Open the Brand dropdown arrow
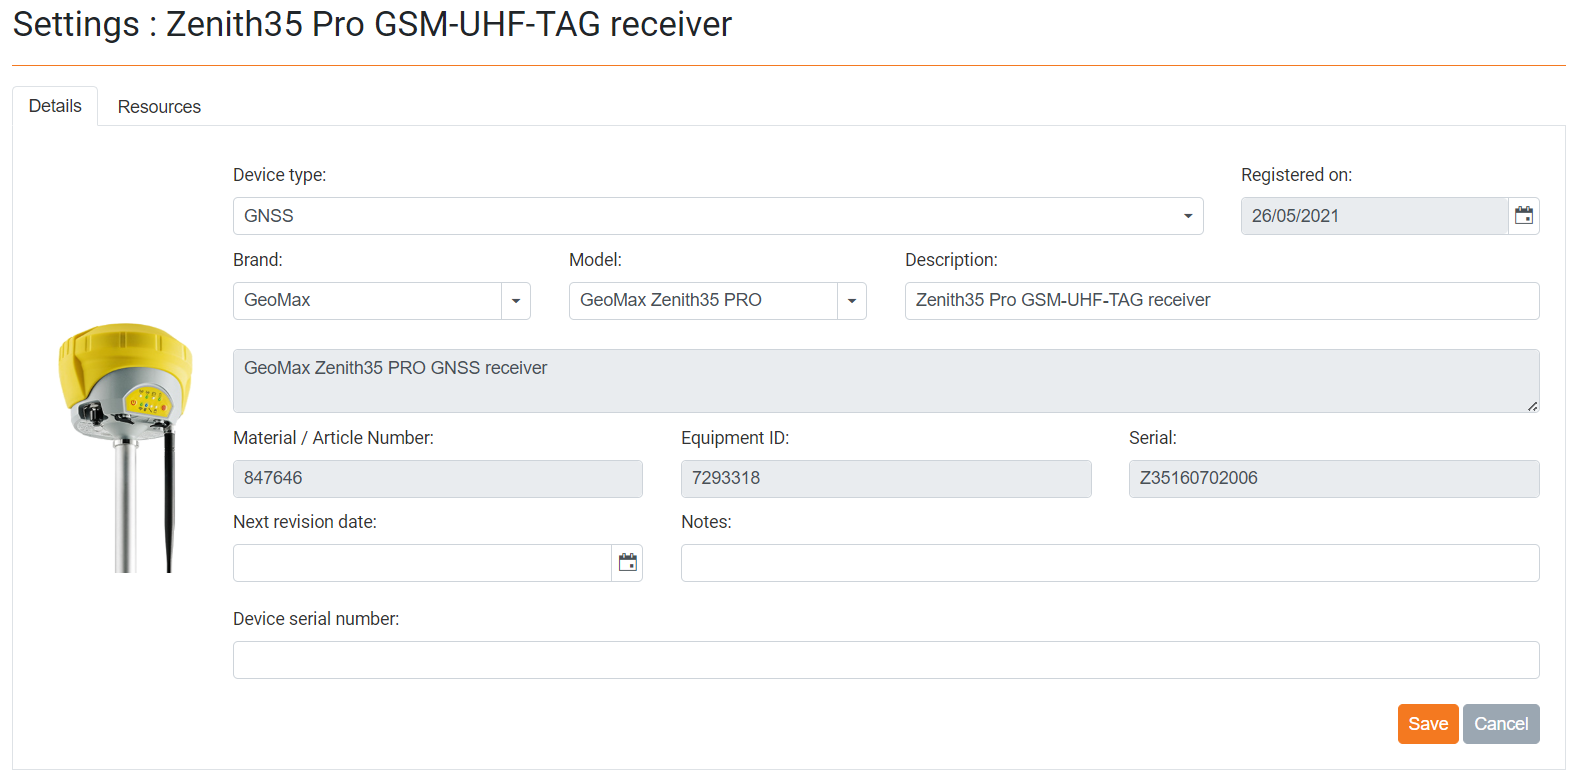 click(516, 301)
